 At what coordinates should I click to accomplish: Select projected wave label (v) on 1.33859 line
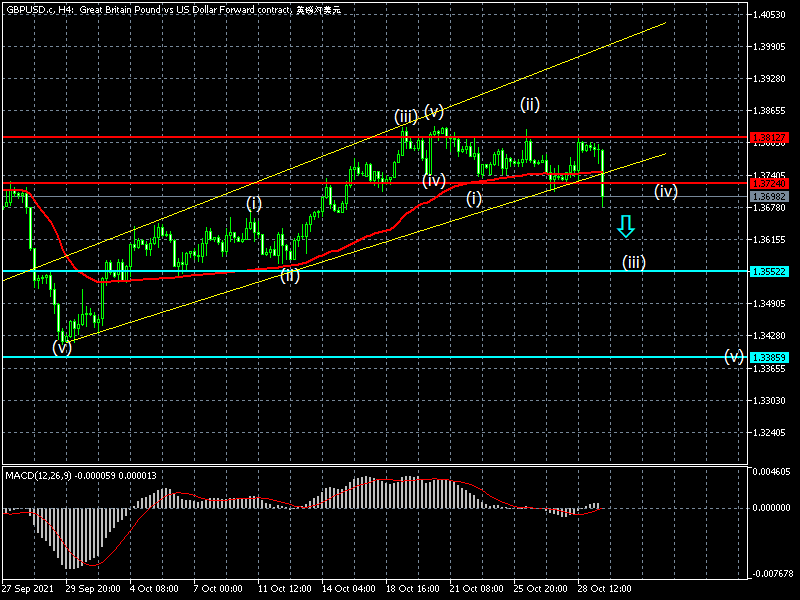734,356
